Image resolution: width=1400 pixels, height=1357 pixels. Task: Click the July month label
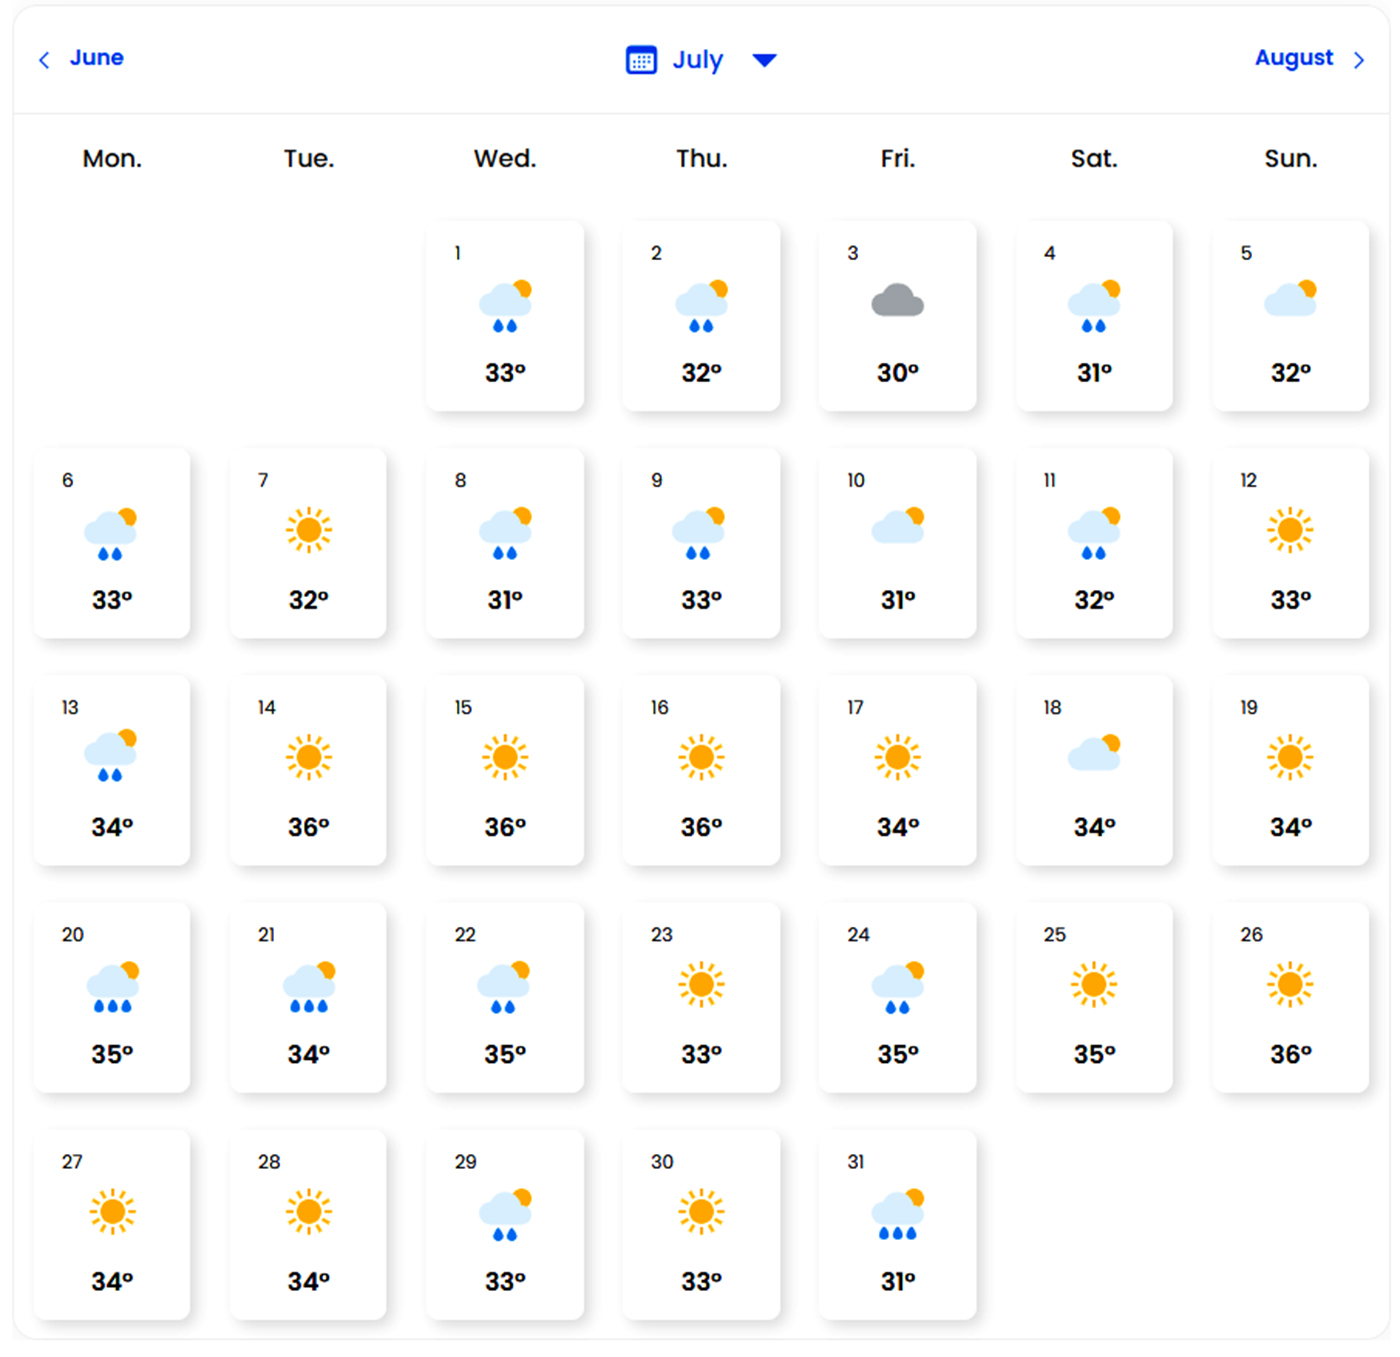click(x=697, y=60)
